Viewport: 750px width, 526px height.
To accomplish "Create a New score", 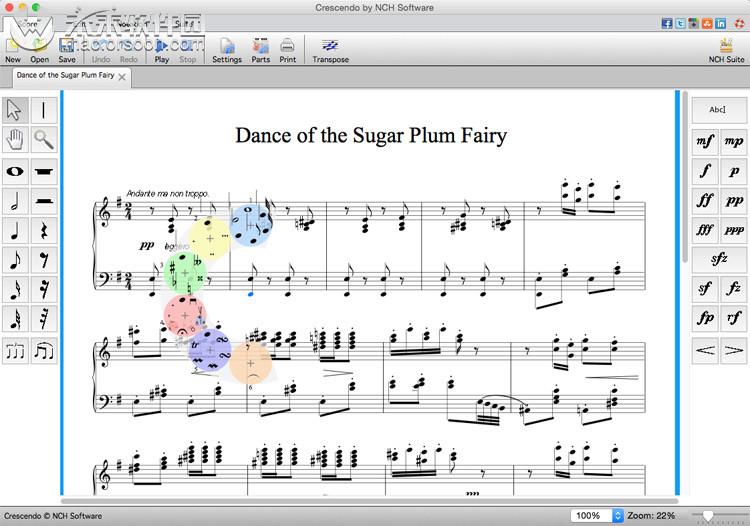I will click(13, 50).
